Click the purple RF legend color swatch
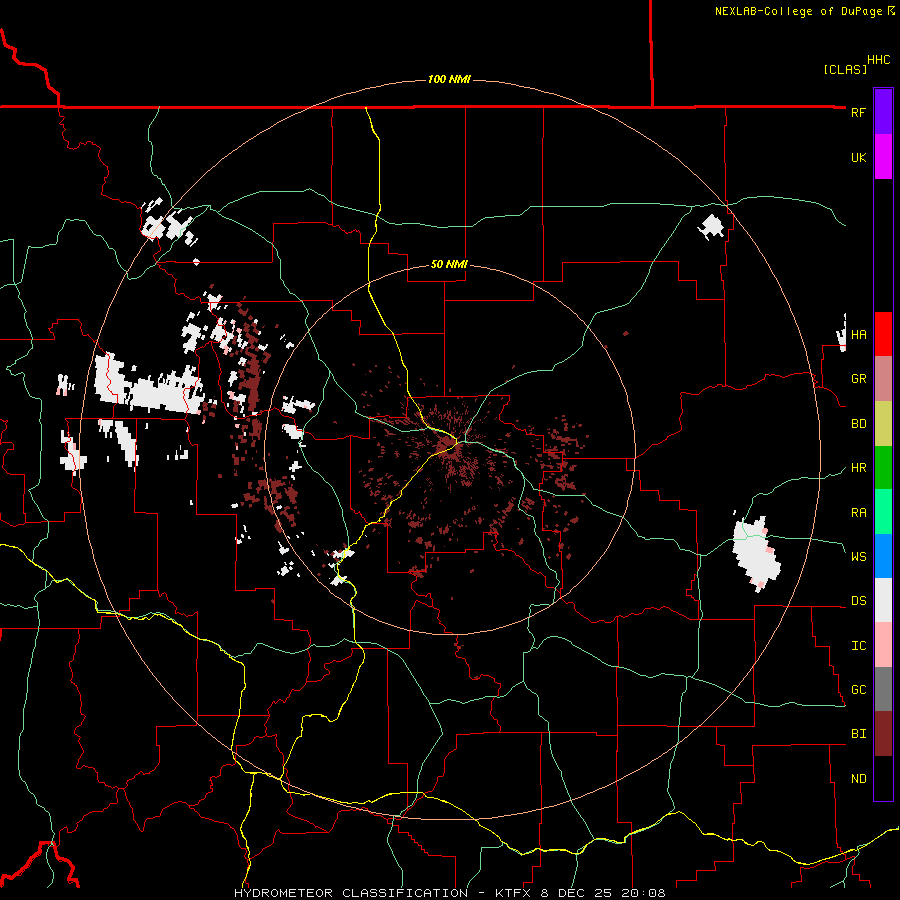Screen dimensions: 900x900 [x=883, y=111]
